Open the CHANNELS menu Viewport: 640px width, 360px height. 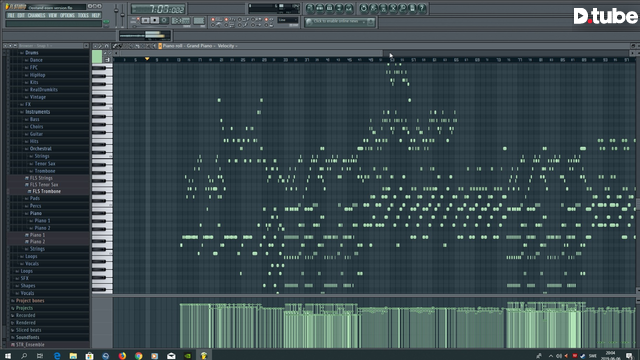click(36, 16)
